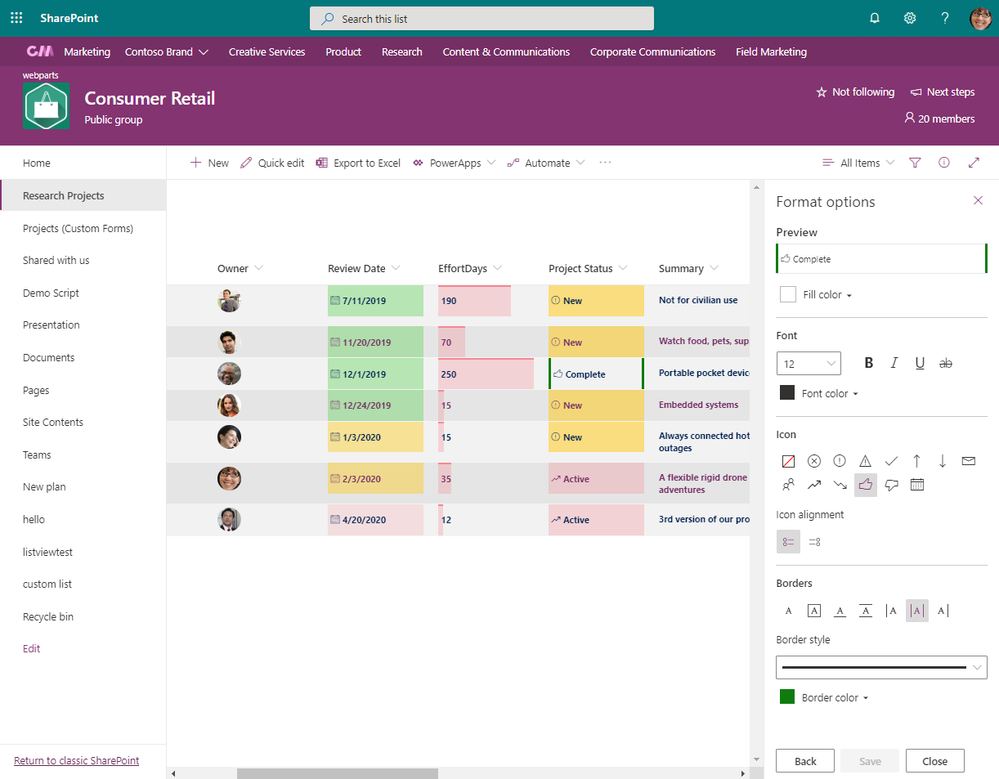Screen dimensions: 999x779
Task: Choose the circled exclamation icon
Action: [840, 461]
